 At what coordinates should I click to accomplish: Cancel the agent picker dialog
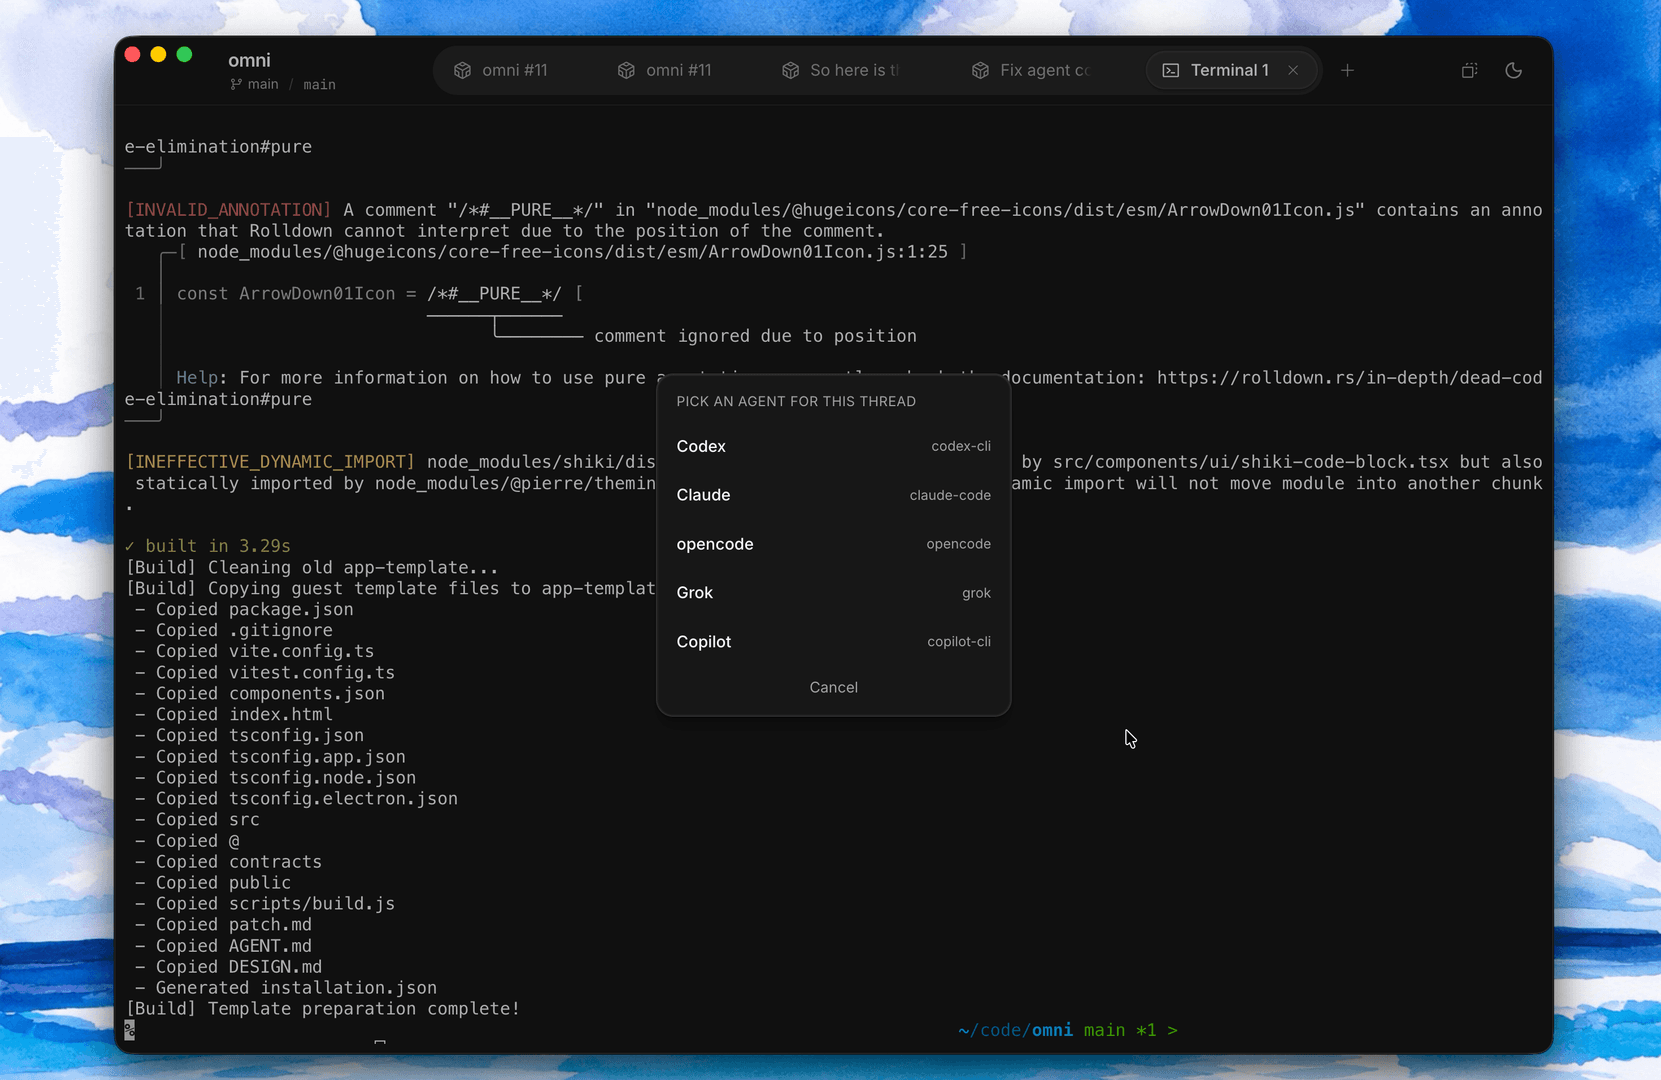coord(833,687)
